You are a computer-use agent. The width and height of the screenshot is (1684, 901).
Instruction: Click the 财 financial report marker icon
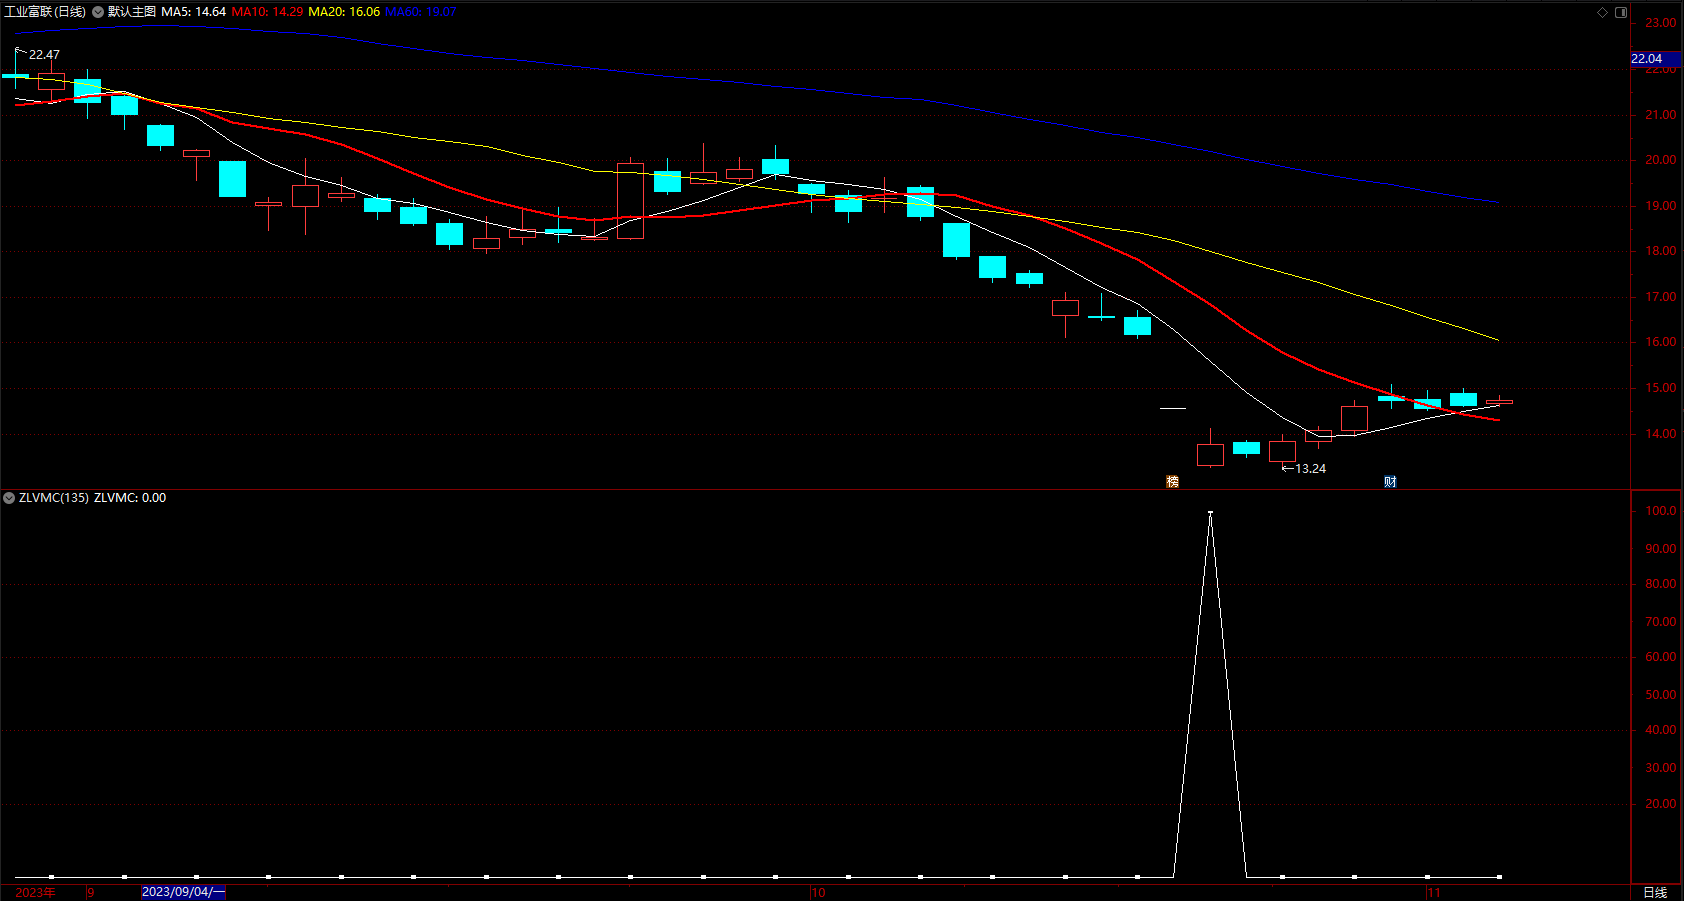(x=1390, y=482)
